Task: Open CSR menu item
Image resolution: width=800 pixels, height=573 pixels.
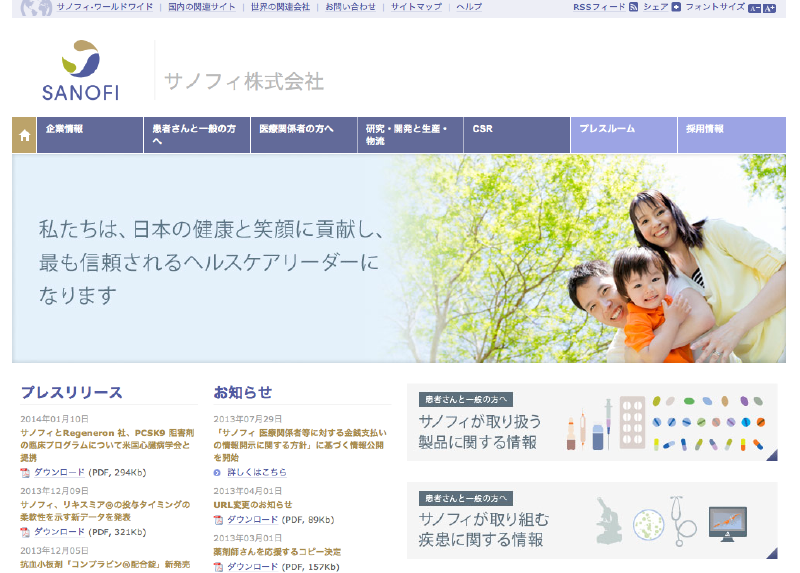Action: coord(517,135)
